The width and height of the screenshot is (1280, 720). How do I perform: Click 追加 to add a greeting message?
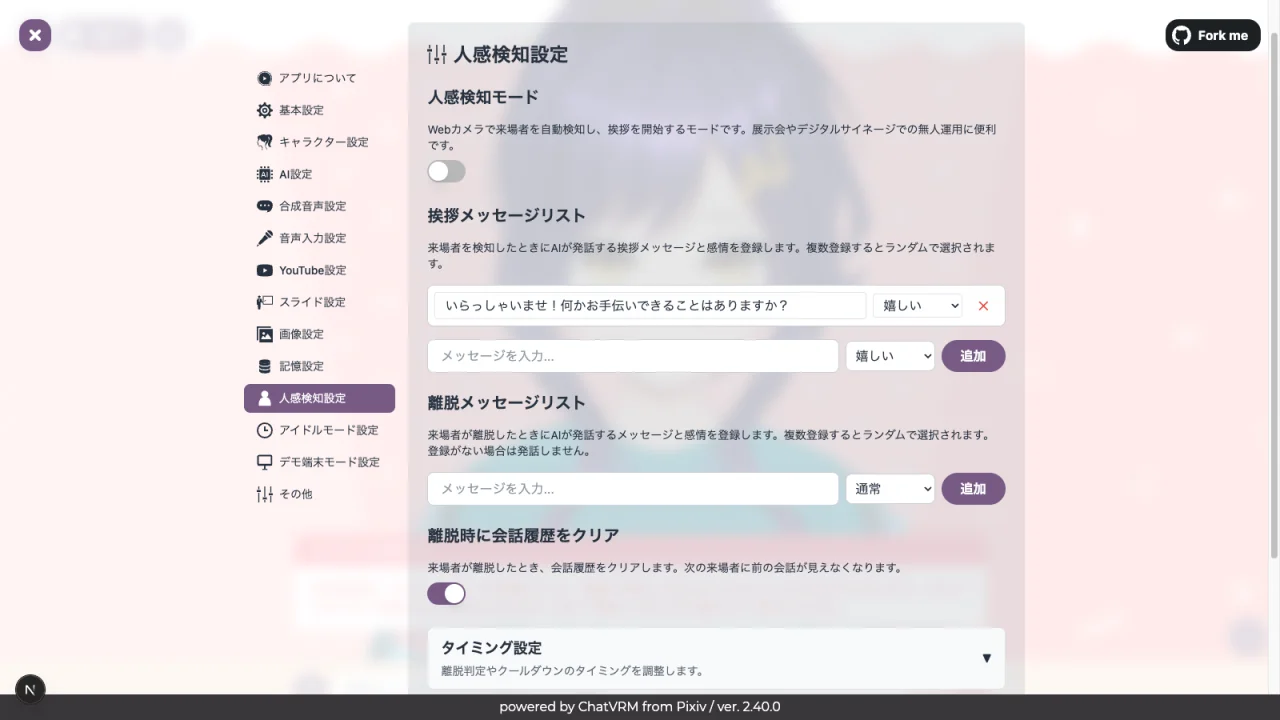[973, 356]
